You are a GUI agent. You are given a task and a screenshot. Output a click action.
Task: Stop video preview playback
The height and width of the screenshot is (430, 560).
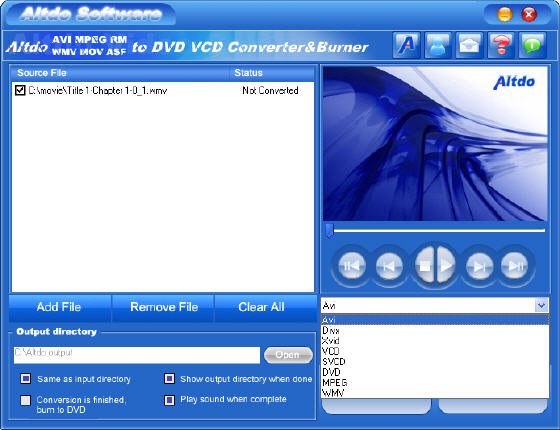424,266
